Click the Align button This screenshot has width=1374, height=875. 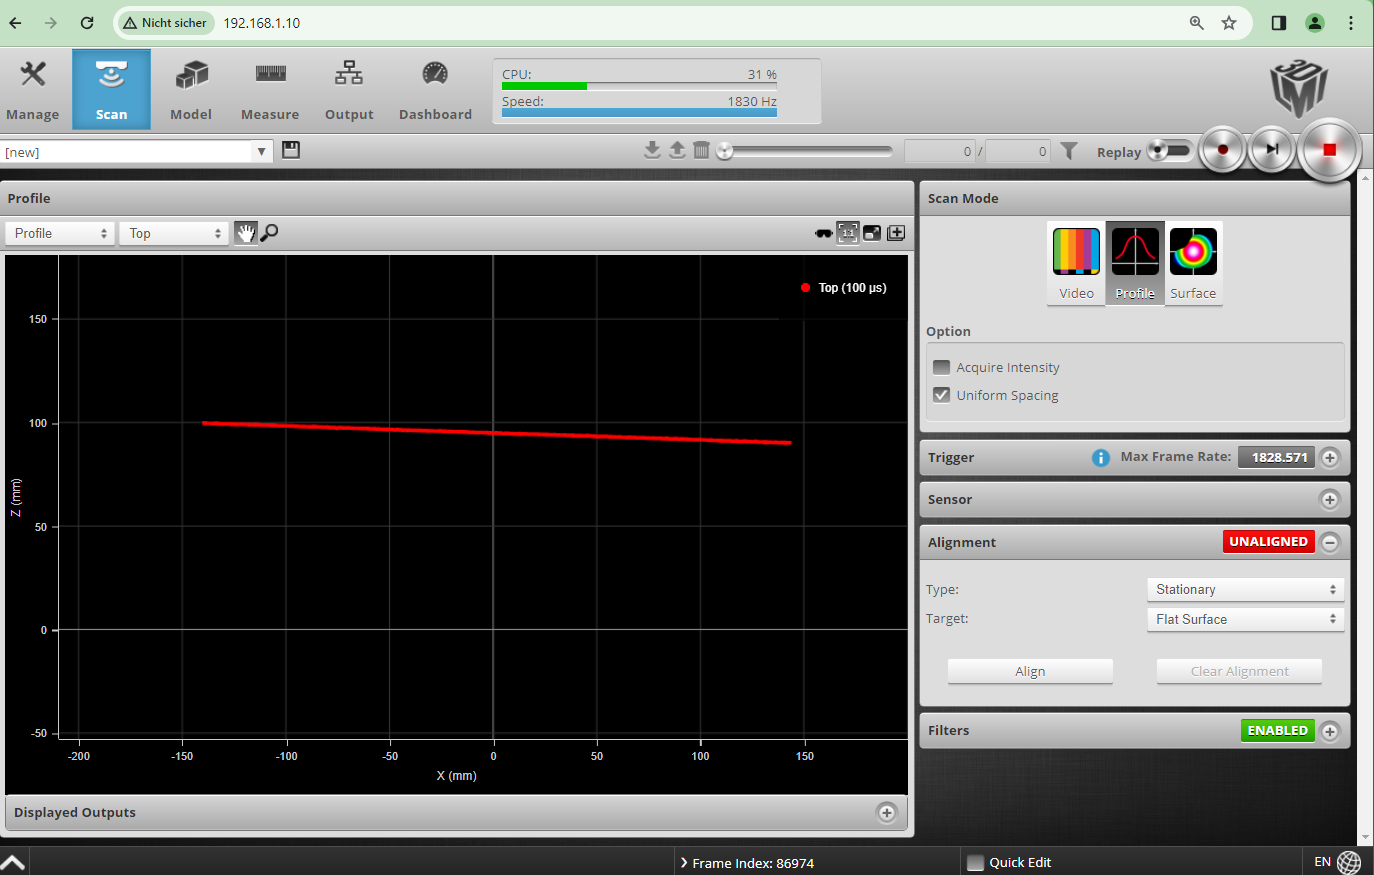pyautogui.click(x=1030, y=671)
